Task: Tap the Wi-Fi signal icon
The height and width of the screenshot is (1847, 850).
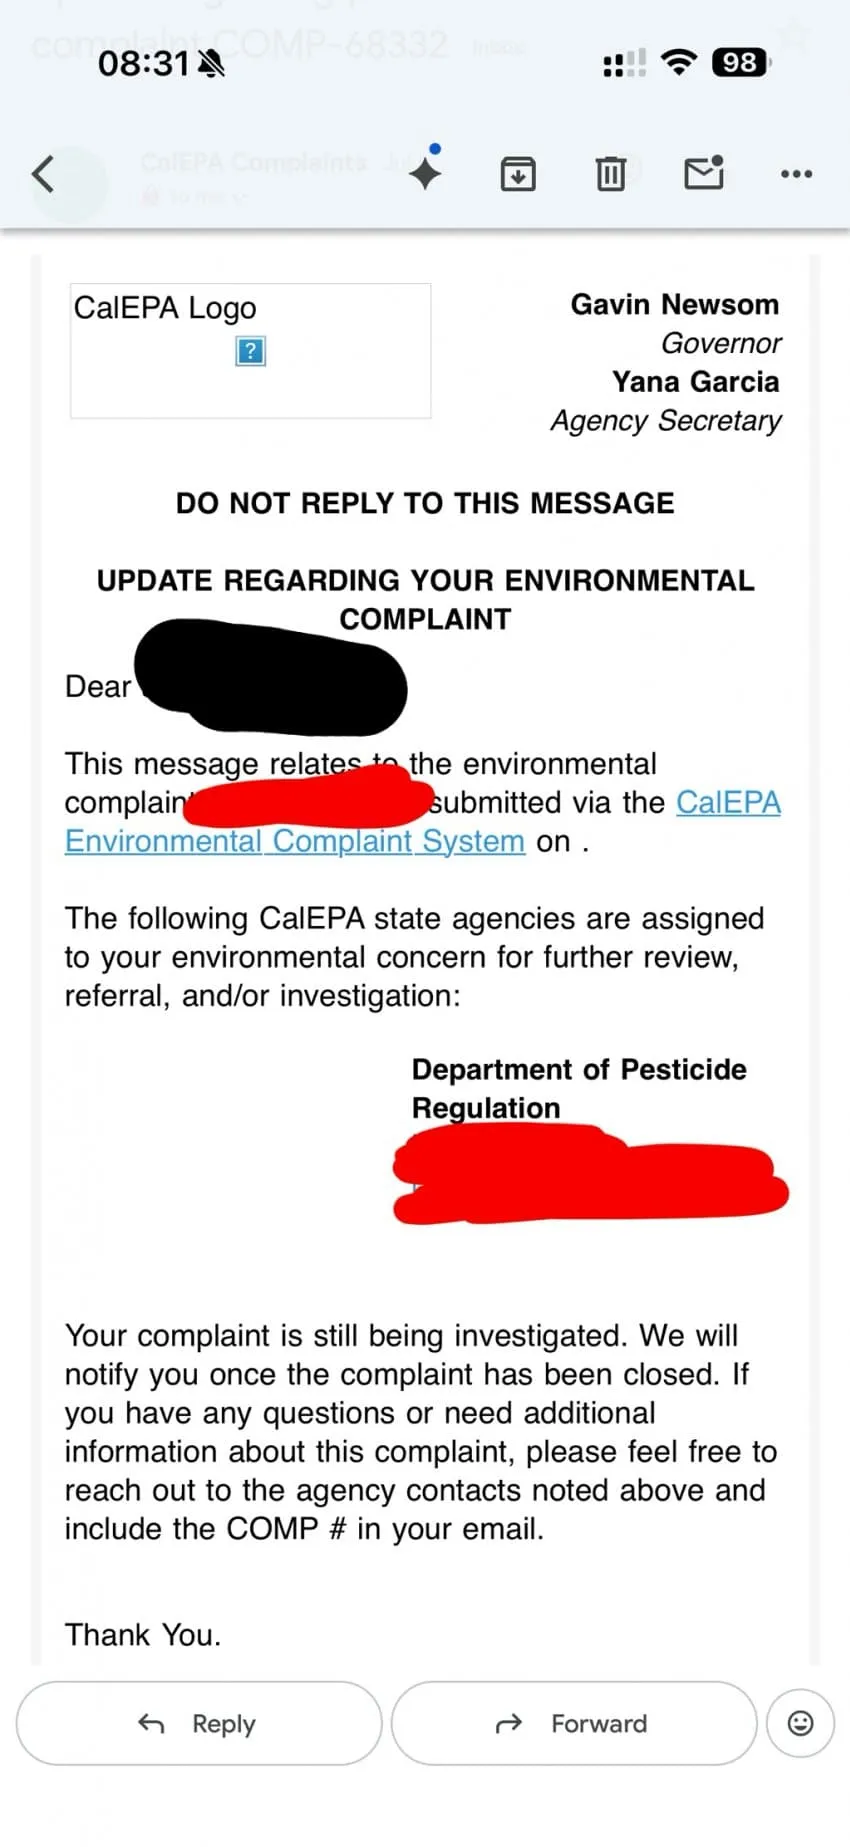Action: (x=679, y=63)
